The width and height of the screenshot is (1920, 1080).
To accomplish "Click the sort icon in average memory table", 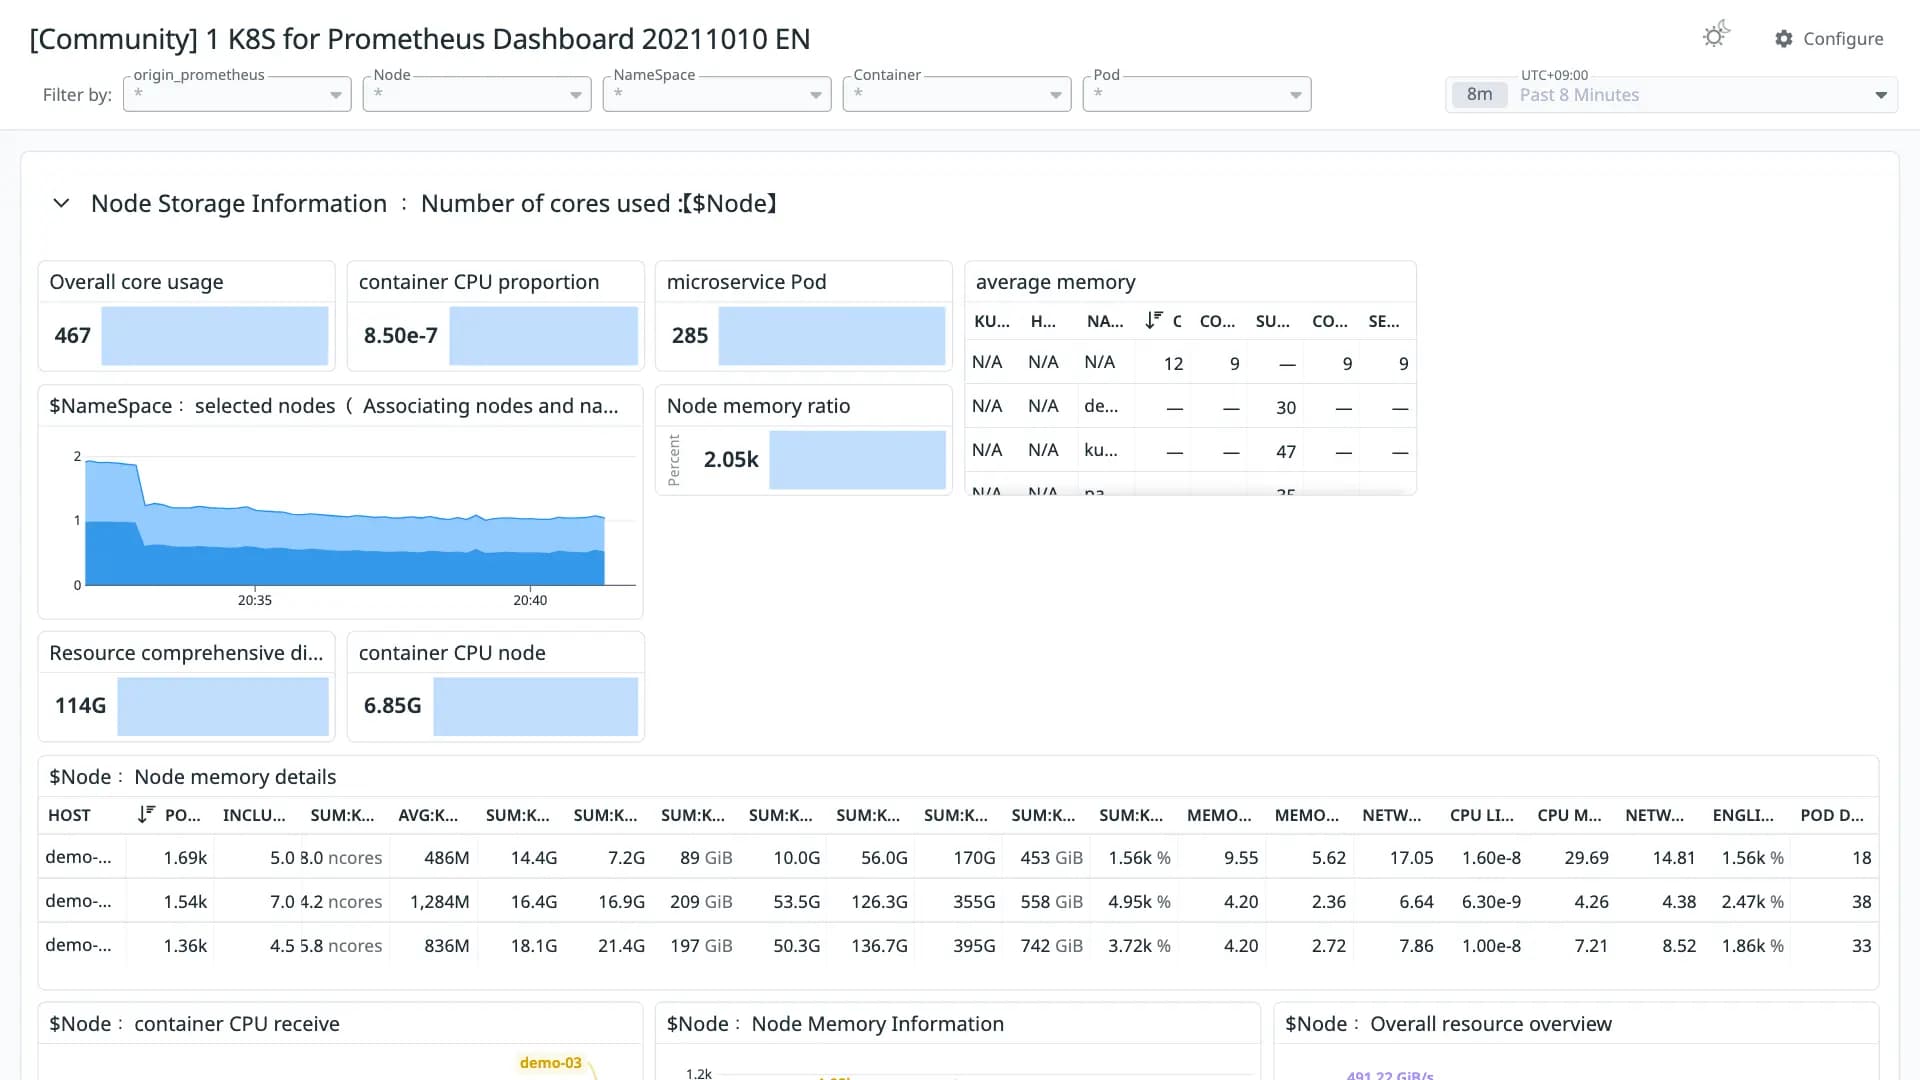I will tap(1154, 320).
